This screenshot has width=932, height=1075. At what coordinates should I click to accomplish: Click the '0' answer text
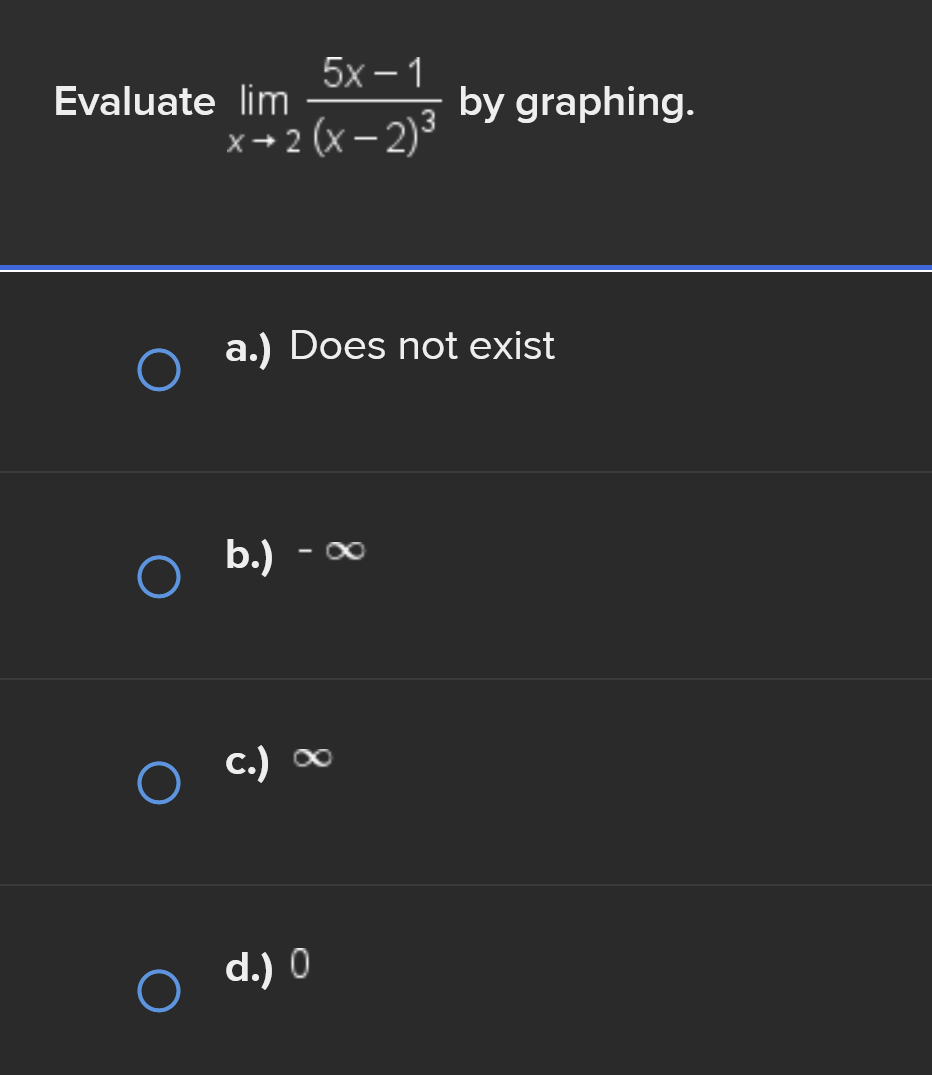pos(300,965)
